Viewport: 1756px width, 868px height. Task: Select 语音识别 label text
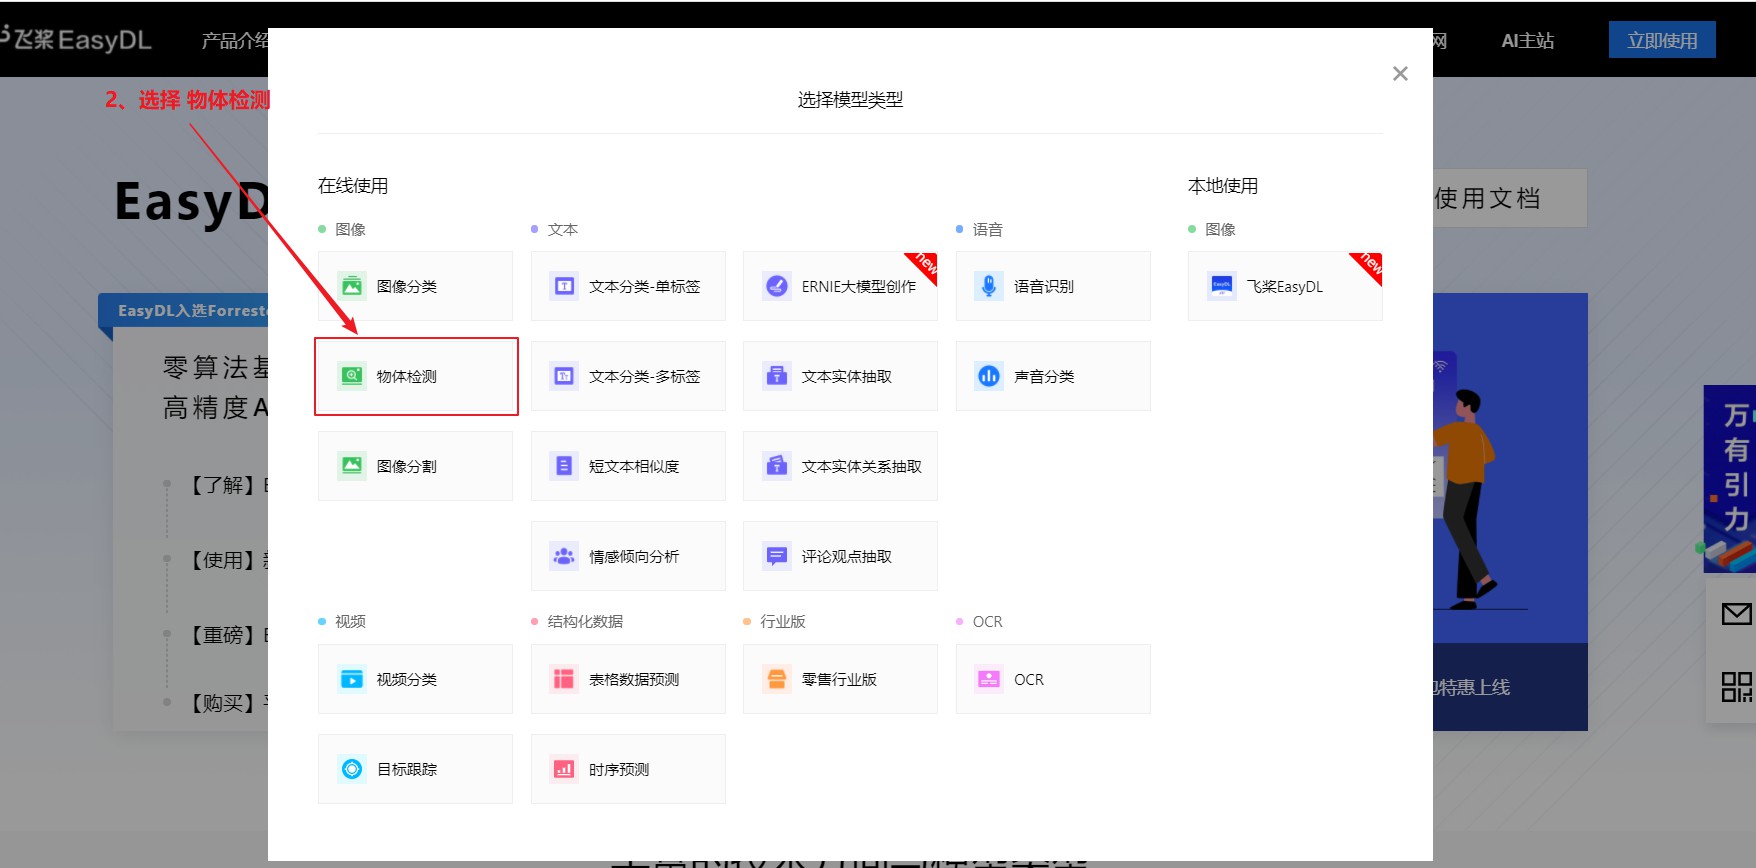[x=1043, y=287]
